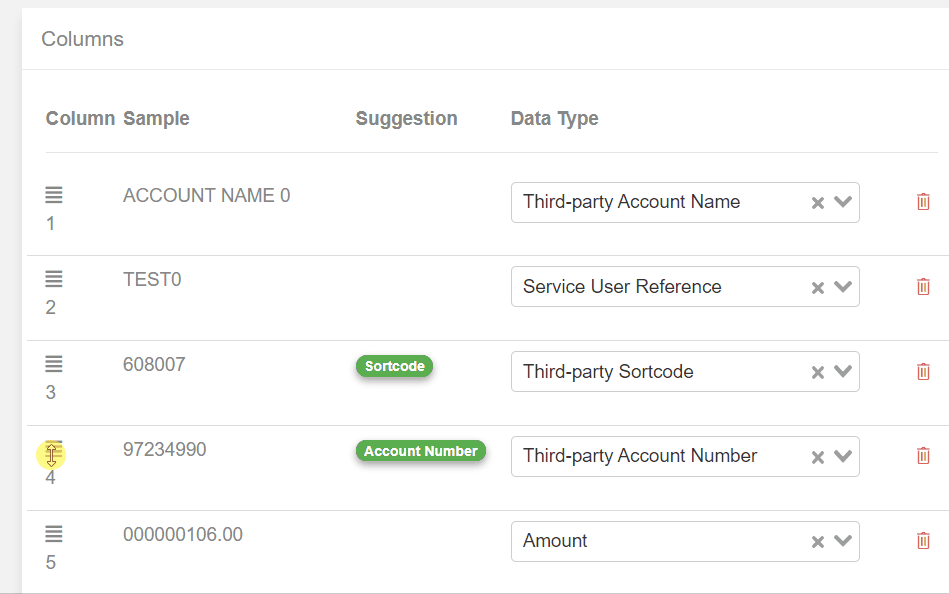The image size is (949, 594).
Task: Click the reorder handle of column 2
Action: click(x=54, y=279)
